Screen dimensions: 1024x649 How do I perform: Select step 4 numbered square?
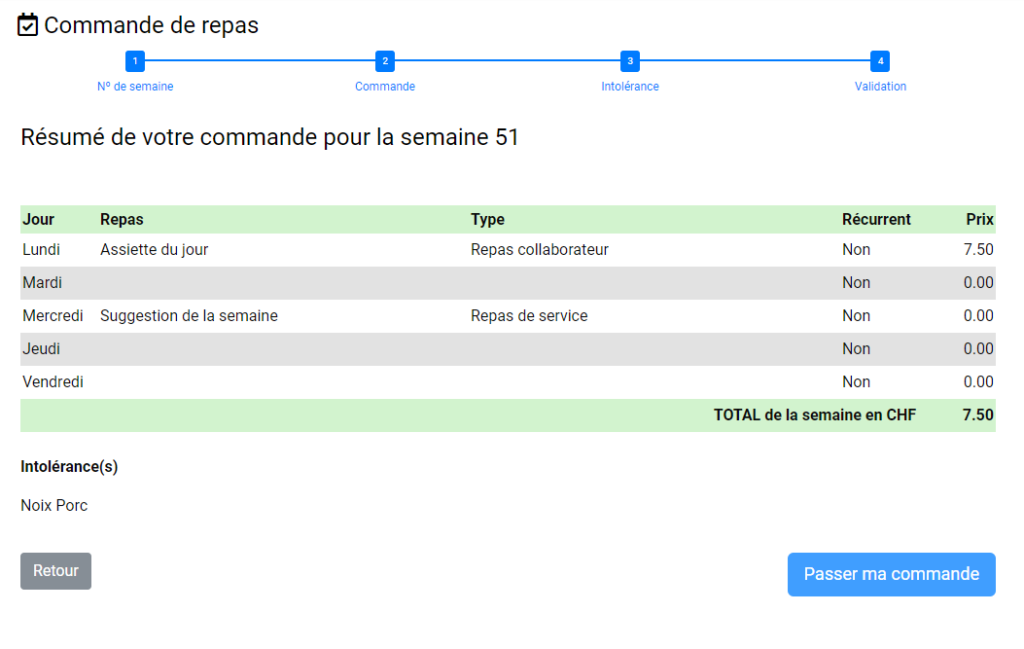[x=880, y=61]
